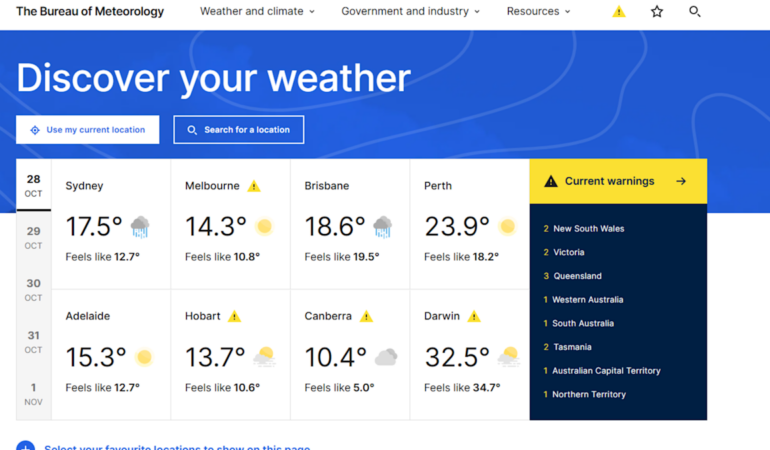Select the 28 Oct date tab
This screenshot has height=450, width=770.
[33, 185]
